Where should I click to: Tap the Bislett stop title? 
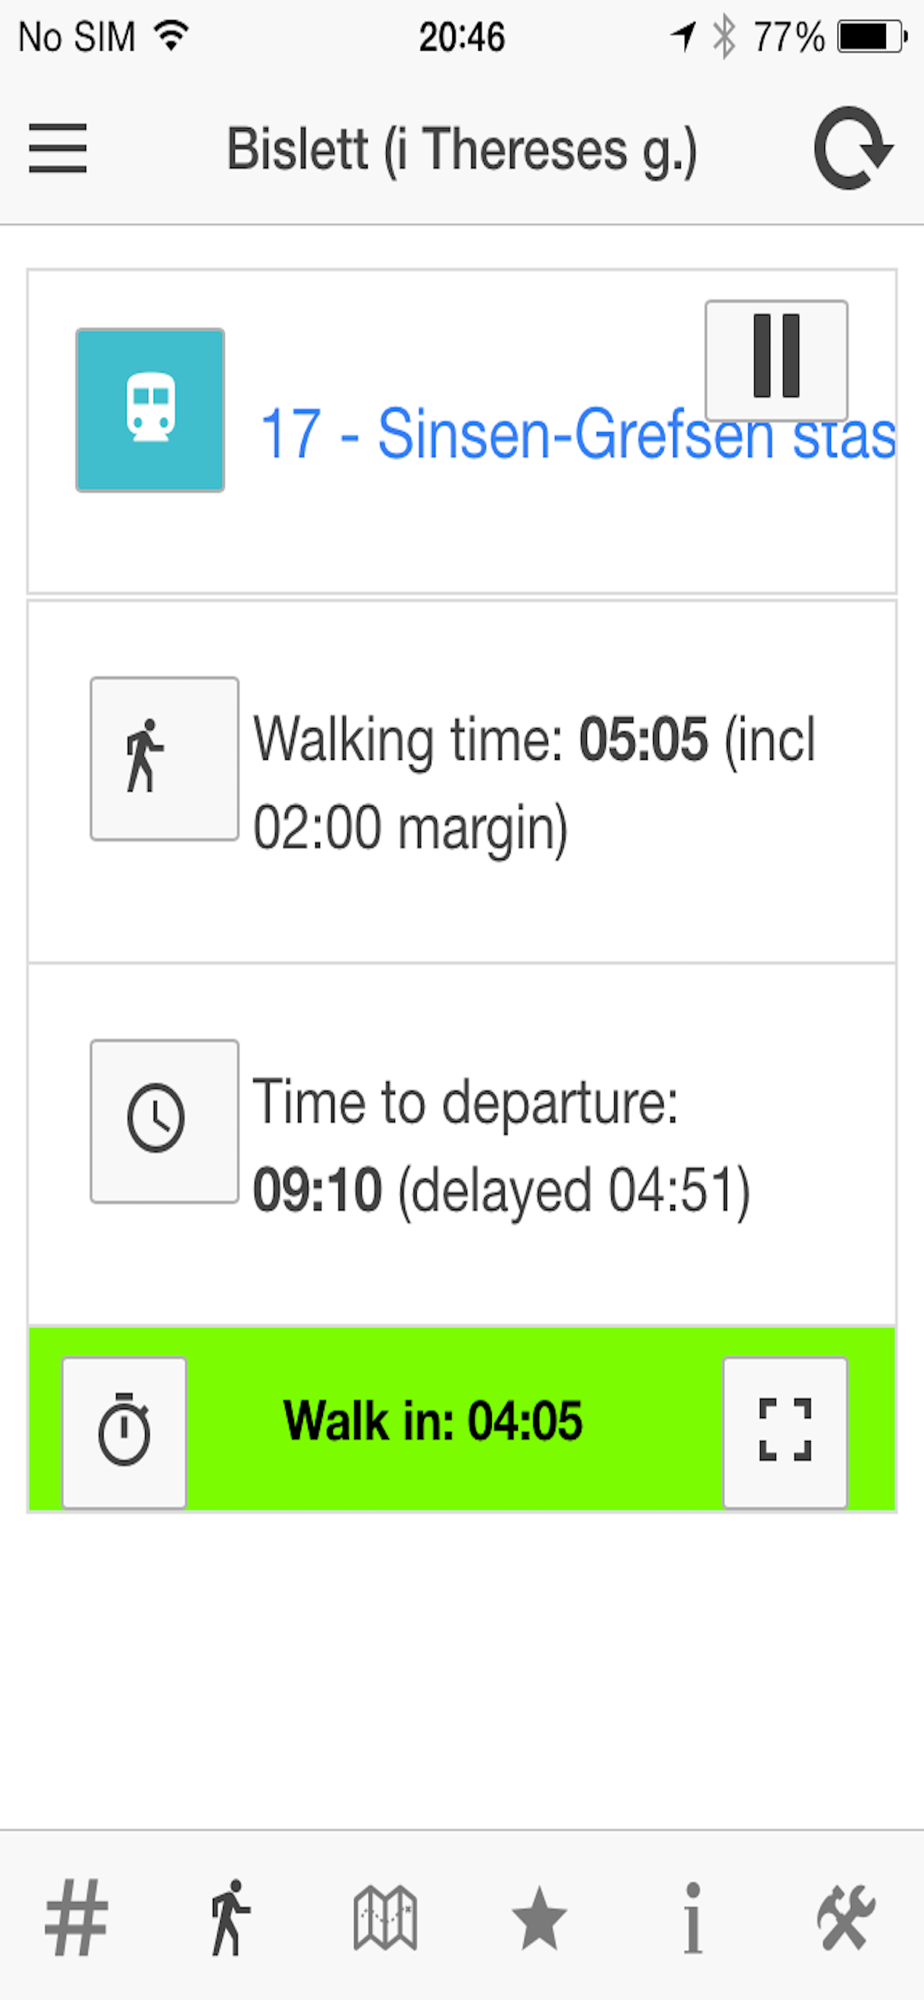pyautogui.click(x=462, y=150)
